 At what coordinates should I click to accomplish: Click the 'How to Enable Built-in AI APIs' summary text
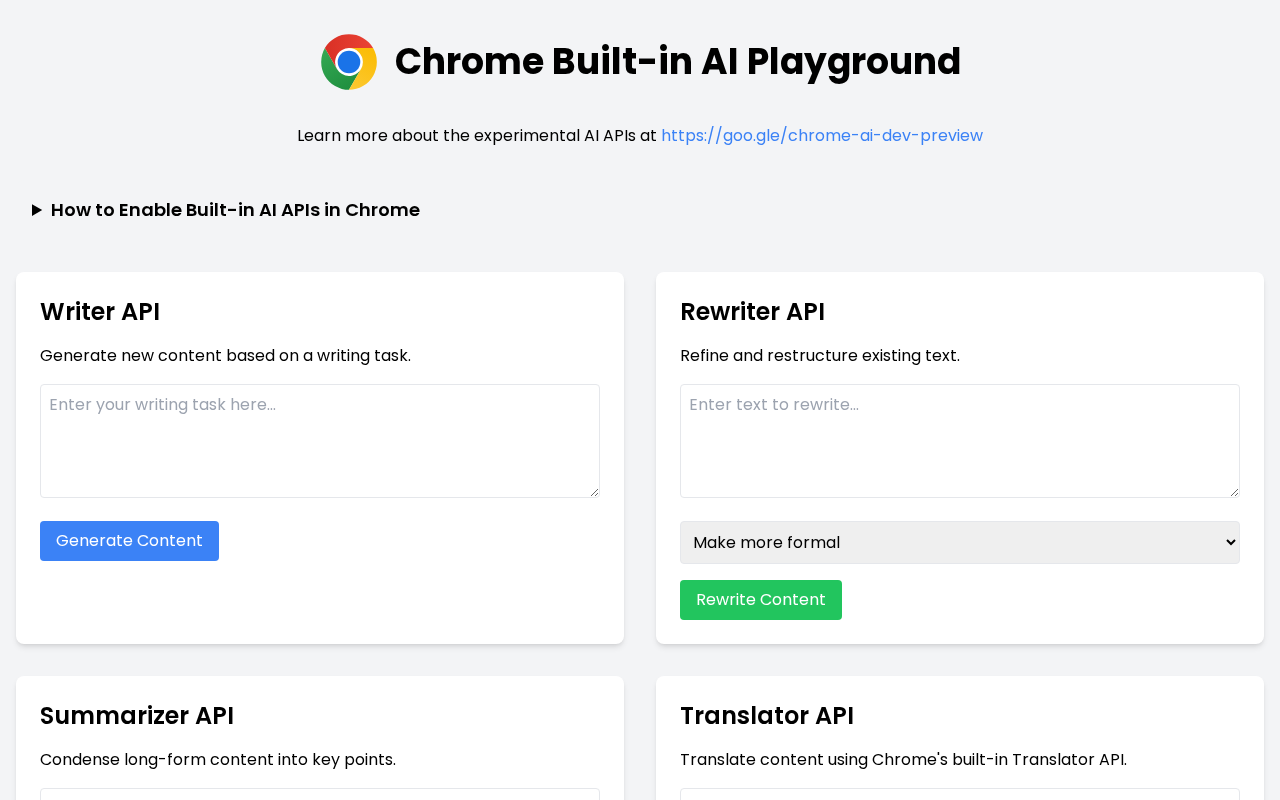pyautogui.click(x=235, y=210)
